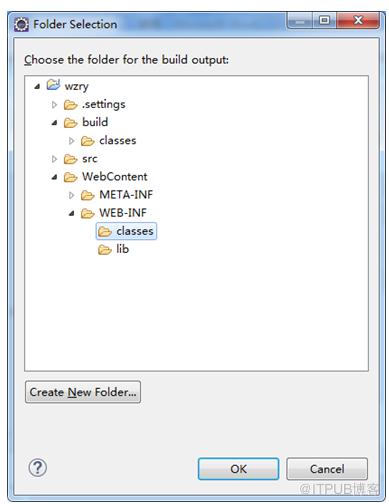This screenshot has height=504, width=389.
Task: Expand the src folder node
Action: point(54,159)
